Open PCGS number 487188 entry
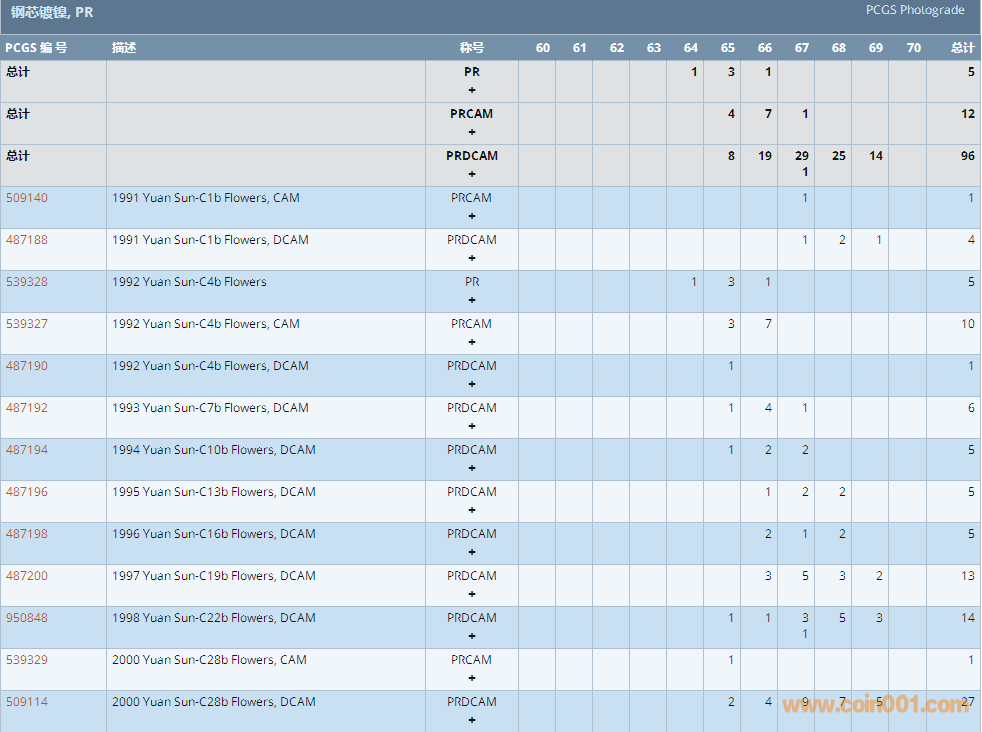The height and width of the screenshot is (732, 982). coord(27,240)
